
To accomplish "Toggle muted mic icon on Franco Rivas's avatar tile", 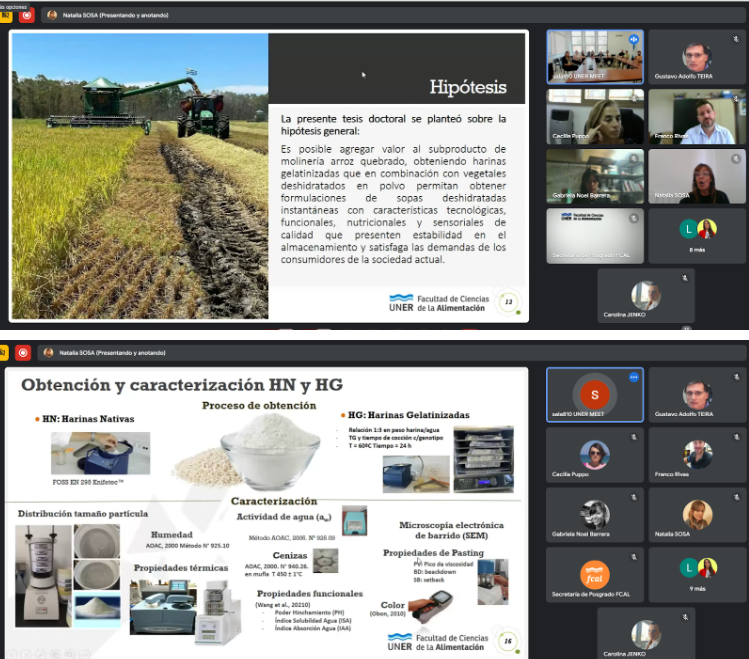I will click(x=736, y=436).
